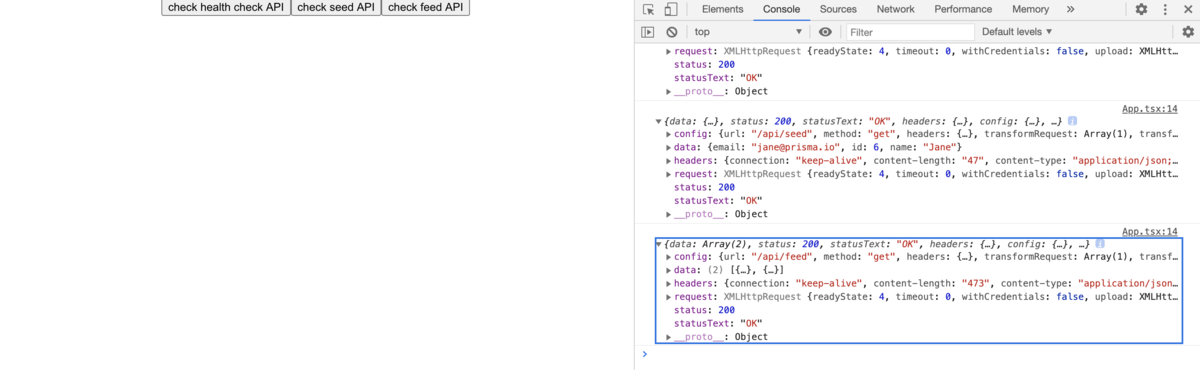Activate the inspect element picker icon
Screen dimensions: 1200x370
(648, 9)
